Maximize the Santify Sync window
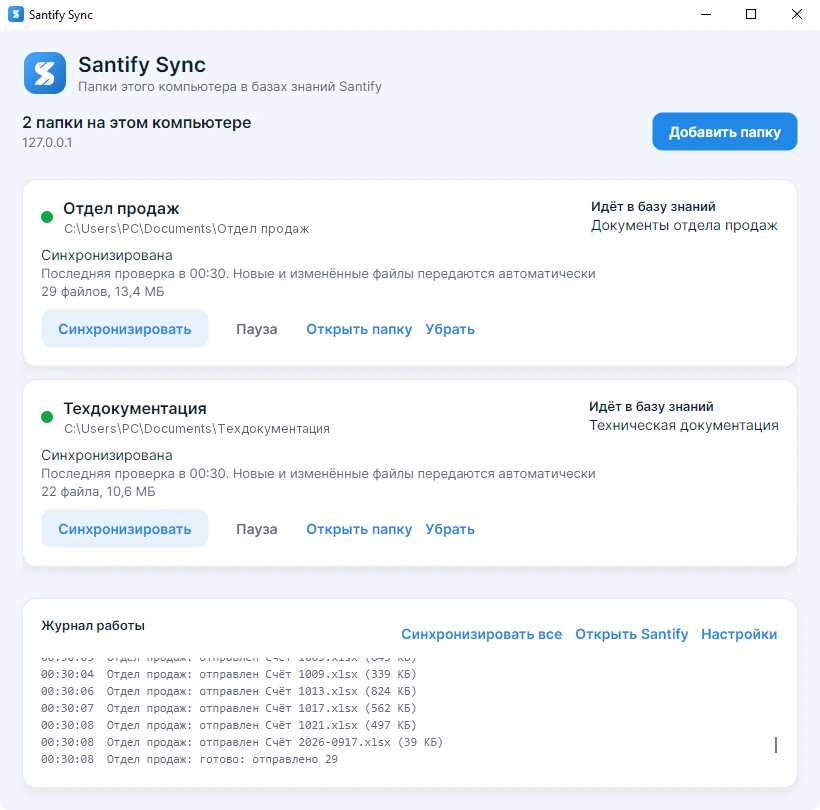Viewport: 820px width, 810px height. (x=751, y=14)
